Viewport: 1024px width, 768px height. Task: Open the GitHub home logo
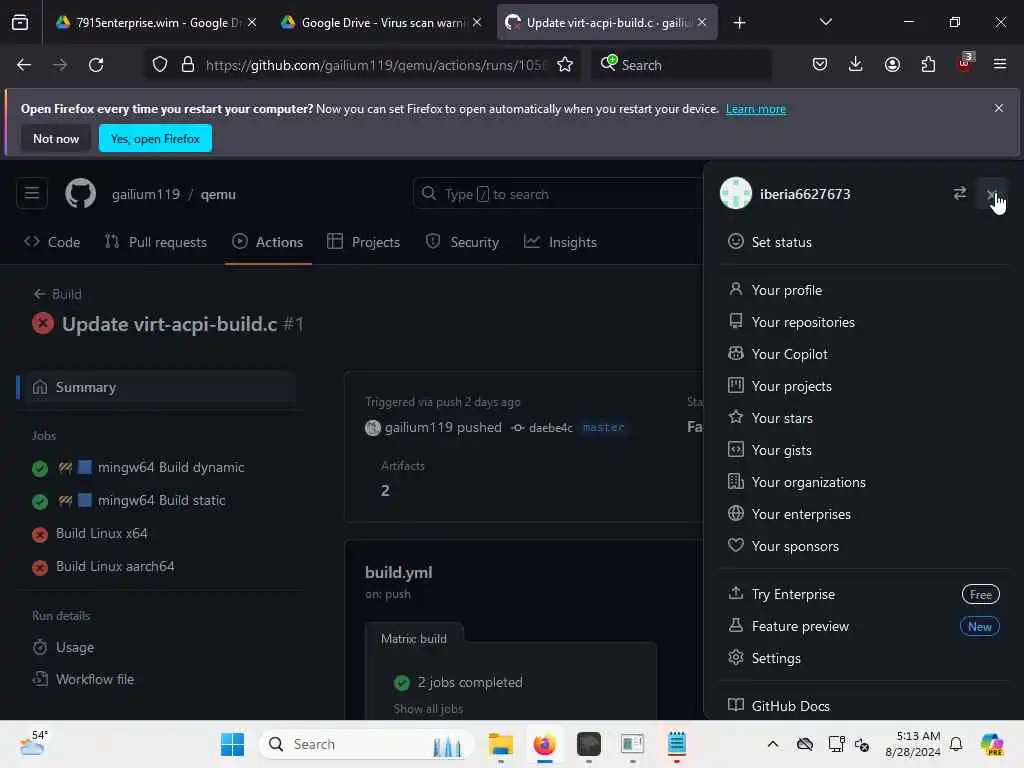[80, 194]
